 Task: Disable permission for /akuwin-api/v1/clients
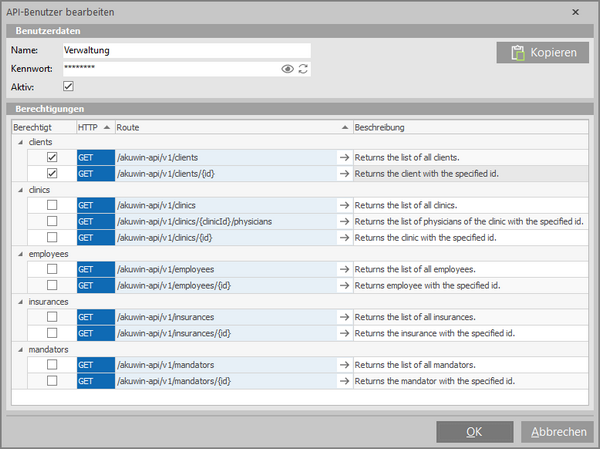pyautogui.click(x=52, y=158)
